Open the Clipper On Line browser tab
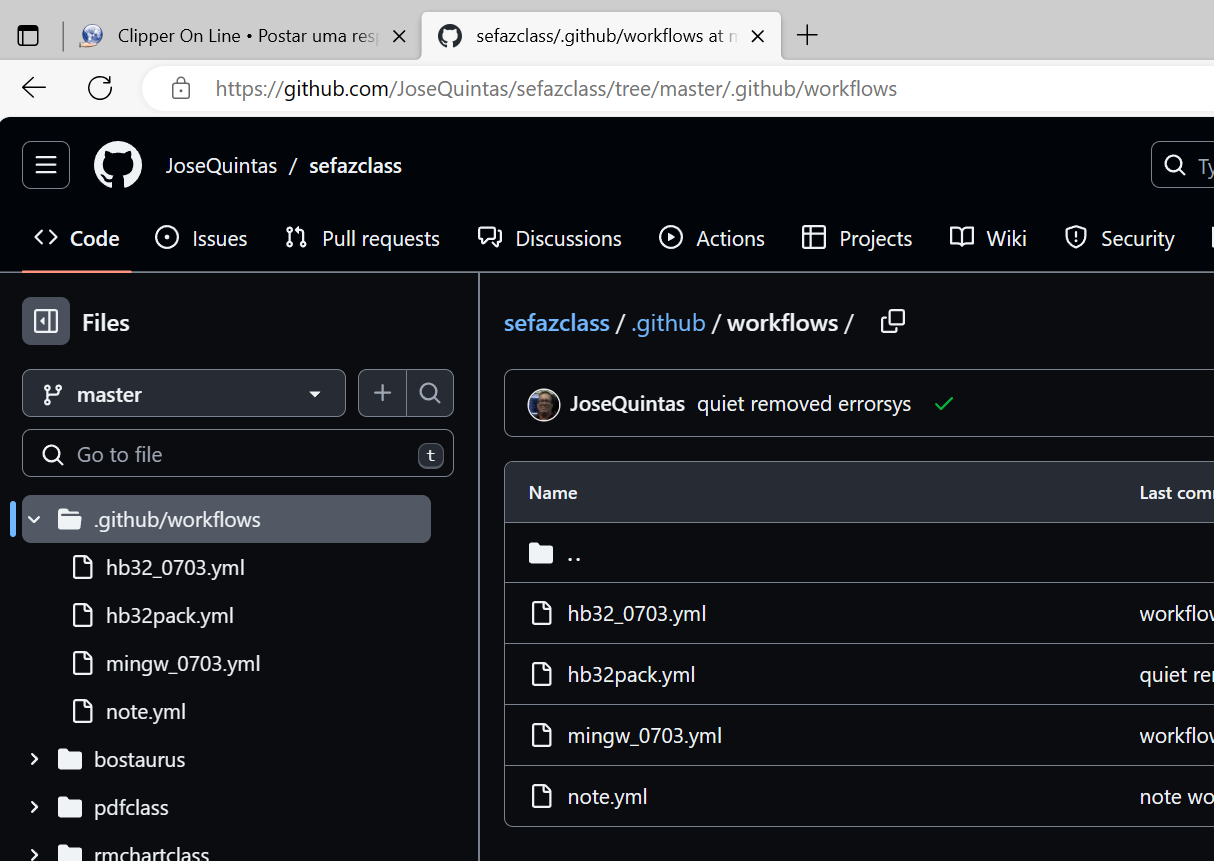This screenshot has height=861, width=1214. [x=235, y=36]
